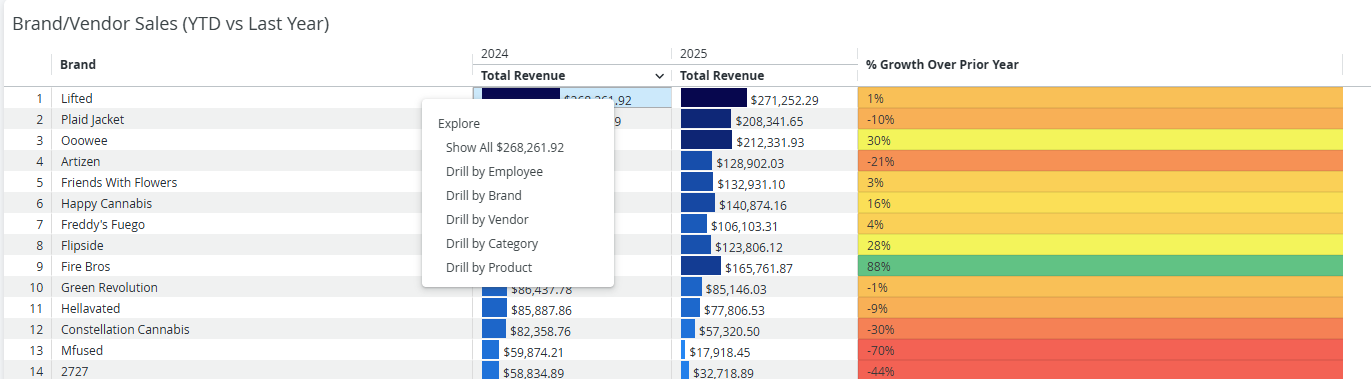Click the % Growth Over Prior Year header
Screen dimensions: 1371x379
942,65
